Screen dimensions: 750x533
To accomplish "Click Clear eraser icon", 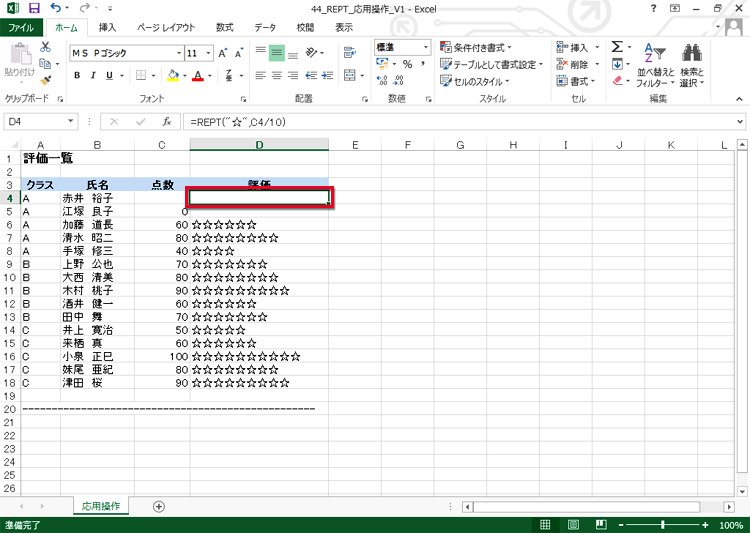I will click(x=617, y=81).
